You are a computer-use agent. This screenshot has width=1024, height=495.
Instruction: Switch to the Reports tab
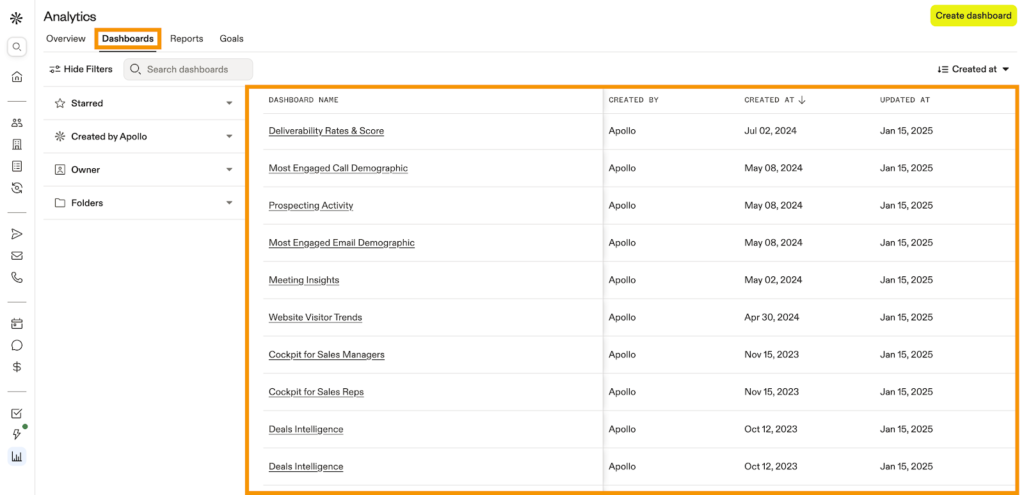186,39
